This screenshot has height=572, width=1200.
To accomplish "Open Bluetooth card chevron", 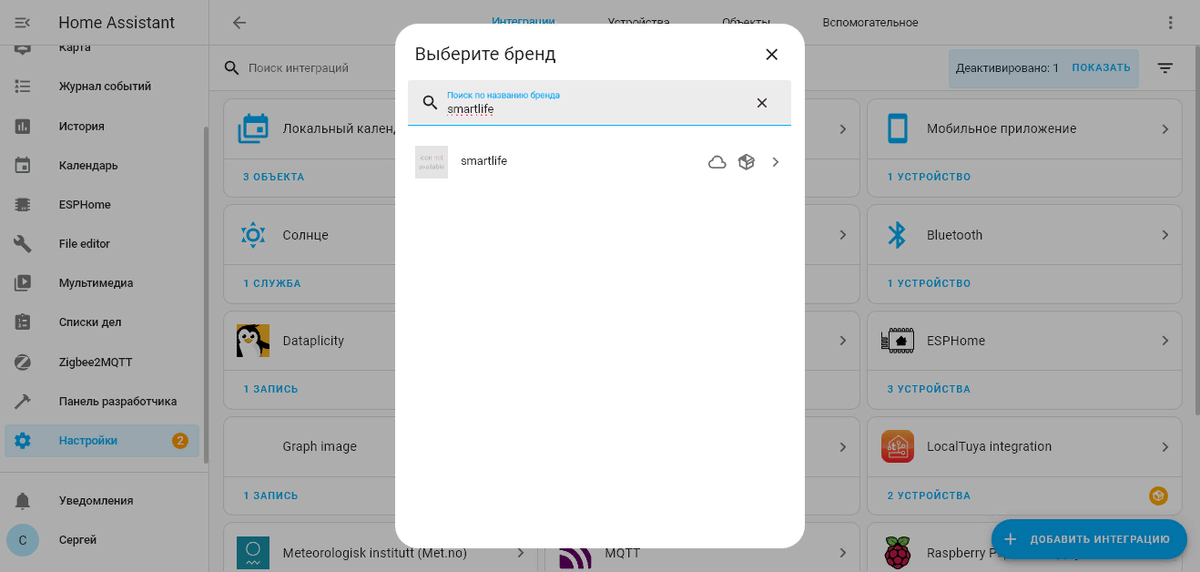I will (1165, 235).
